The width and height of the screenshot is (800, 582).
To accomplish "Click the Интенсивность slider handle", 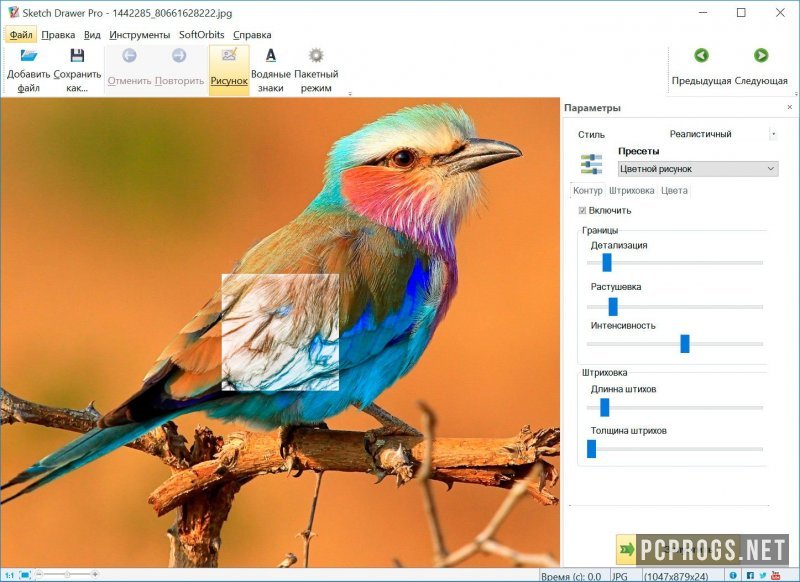I will (x=685, y=344).
